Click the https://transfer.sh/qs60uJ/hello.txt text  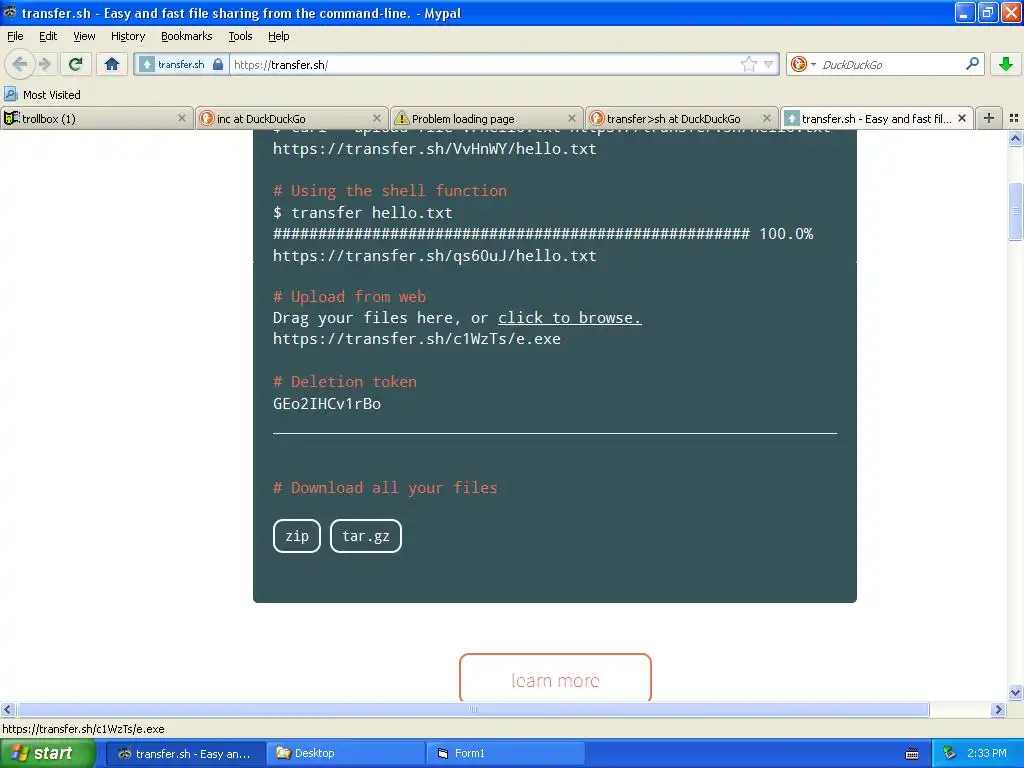[434, 255]
